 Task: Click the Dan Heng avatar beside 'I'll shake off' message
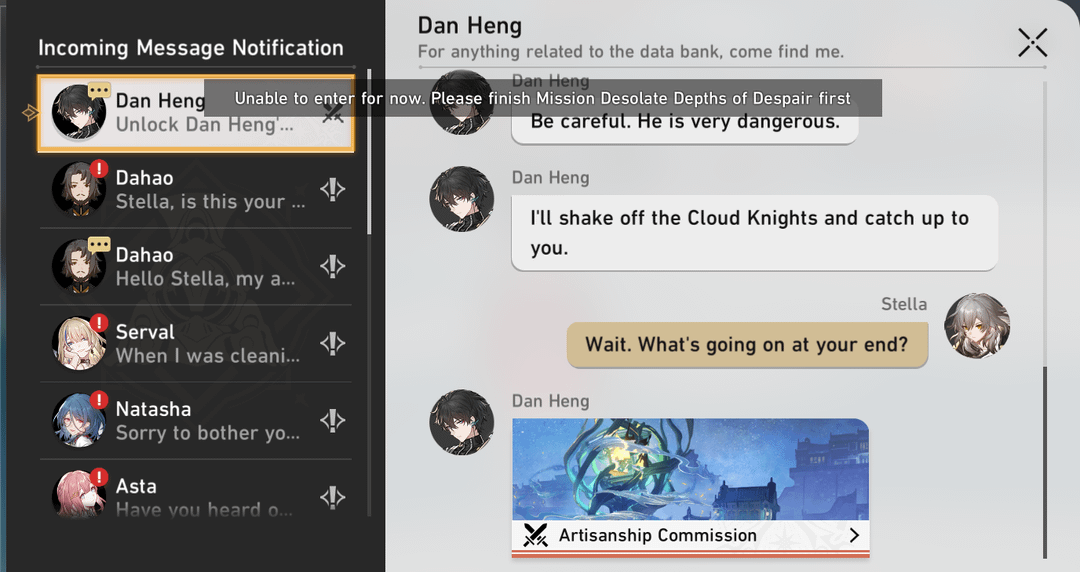point(461,198)
